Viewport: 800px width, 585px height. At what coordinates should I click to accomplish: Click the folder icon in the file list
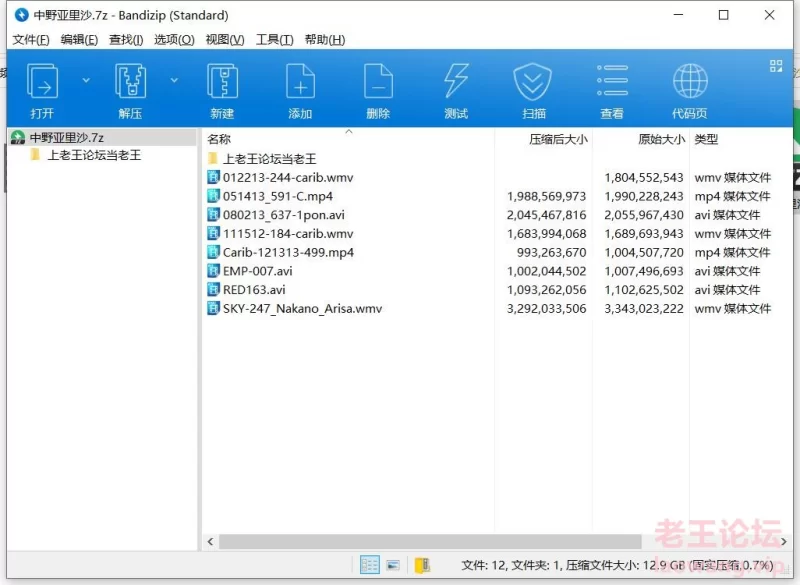pyautogui.click(x=213, y=158)
